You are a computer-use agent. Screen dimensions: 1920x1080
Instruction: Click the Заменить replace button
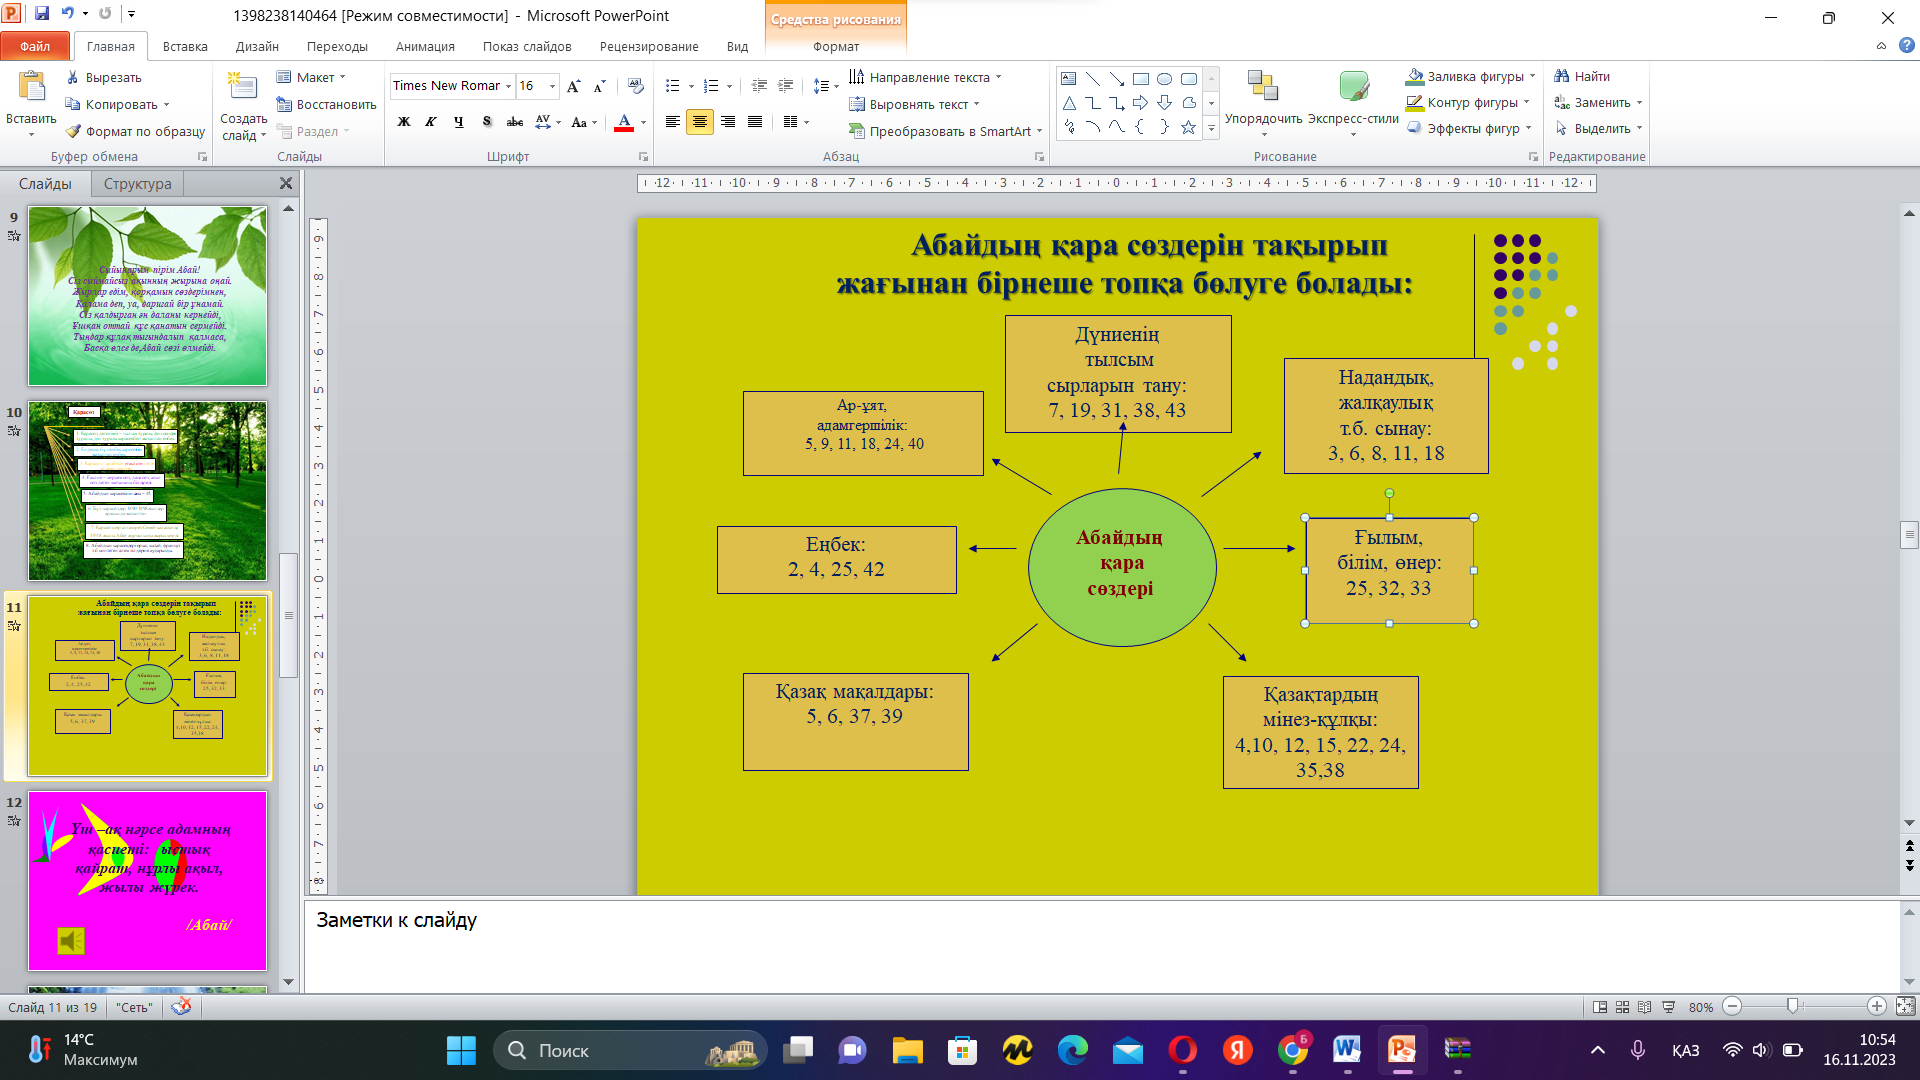point(1598,102)
